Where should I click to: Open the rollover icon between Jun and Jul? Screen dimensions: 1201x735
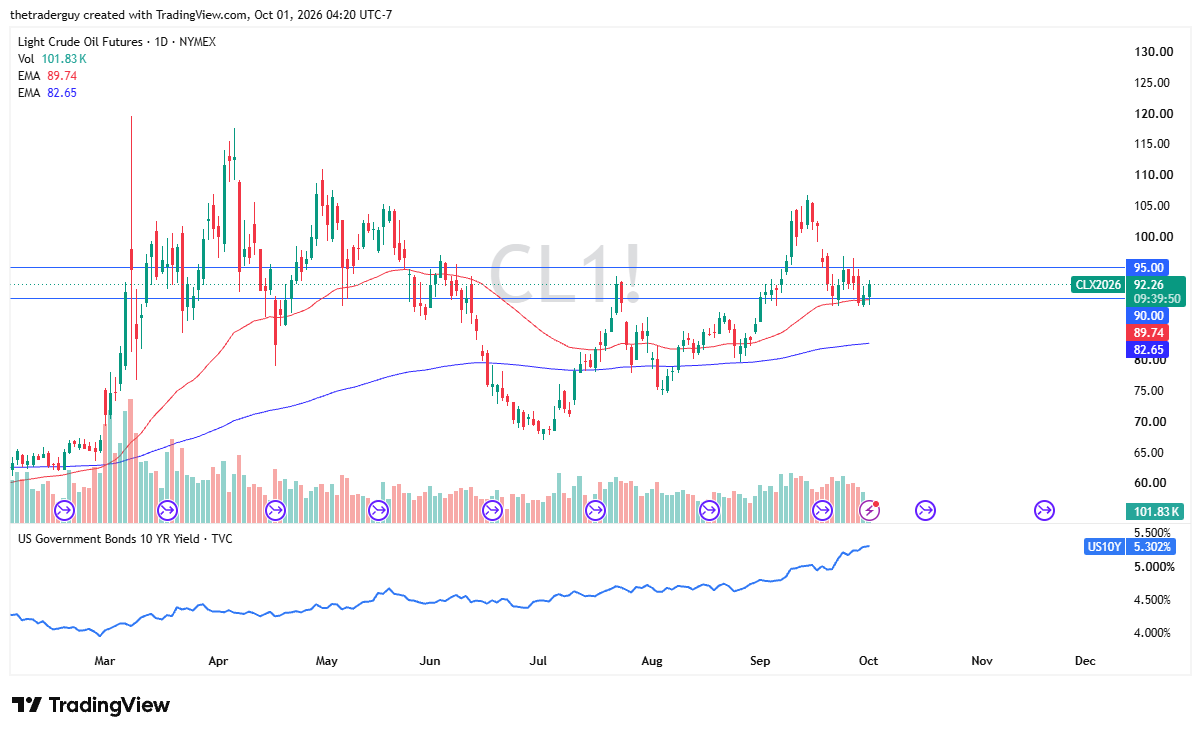pyautogui.click(x=492, y=511)
